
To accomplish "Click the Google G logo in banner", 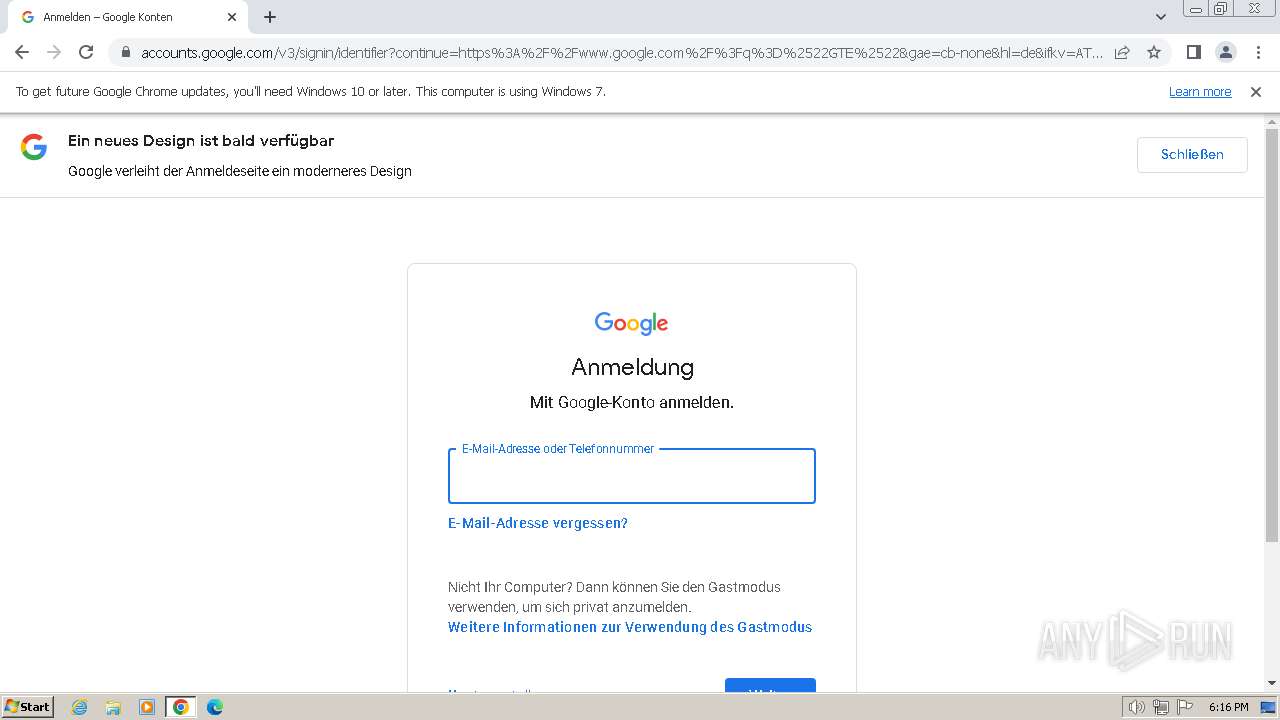I will [x=34, y=147].
